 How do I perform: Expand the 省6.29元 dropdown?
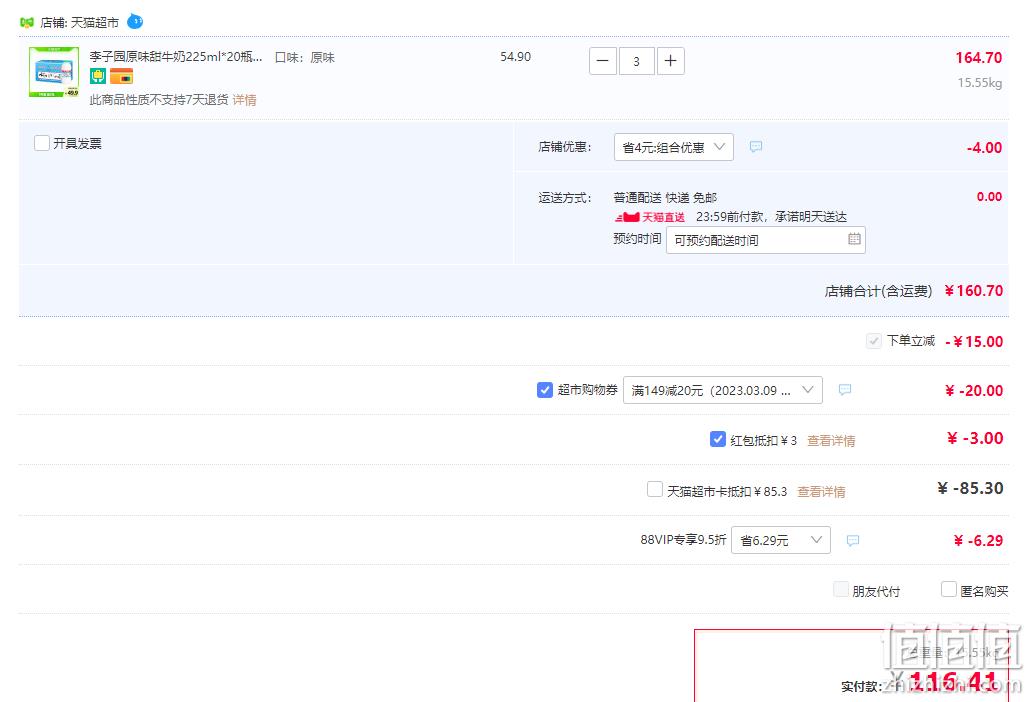click(x=781, y=540)
